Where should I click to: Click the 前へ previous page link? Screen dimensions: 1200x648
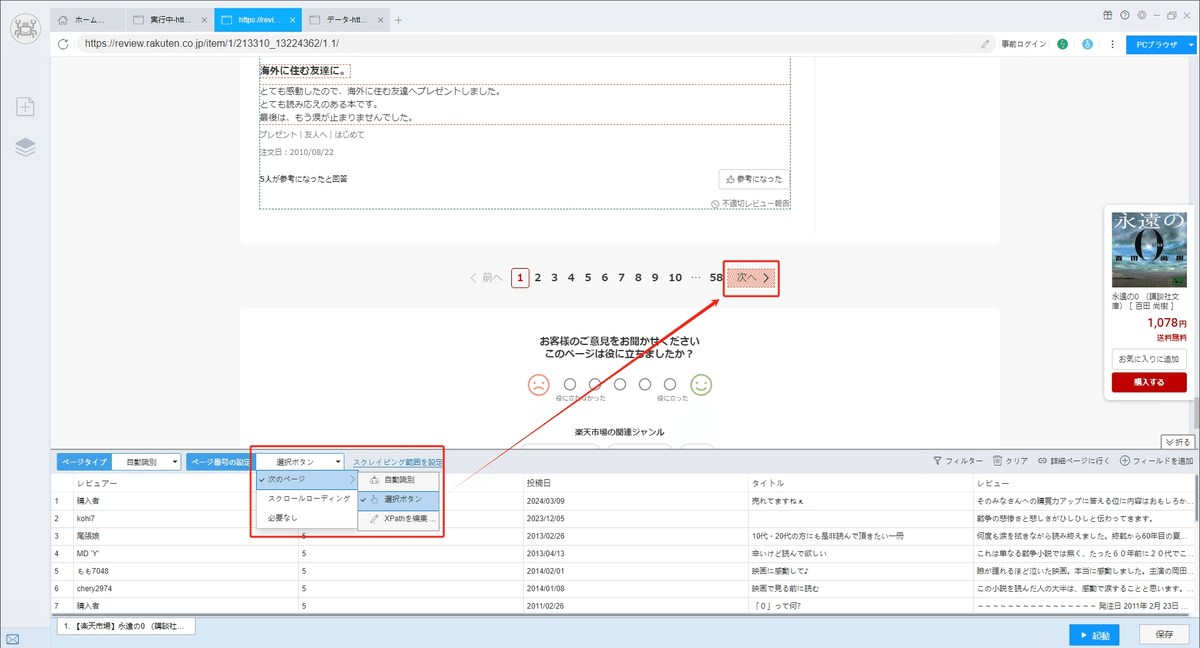[485, 278]
